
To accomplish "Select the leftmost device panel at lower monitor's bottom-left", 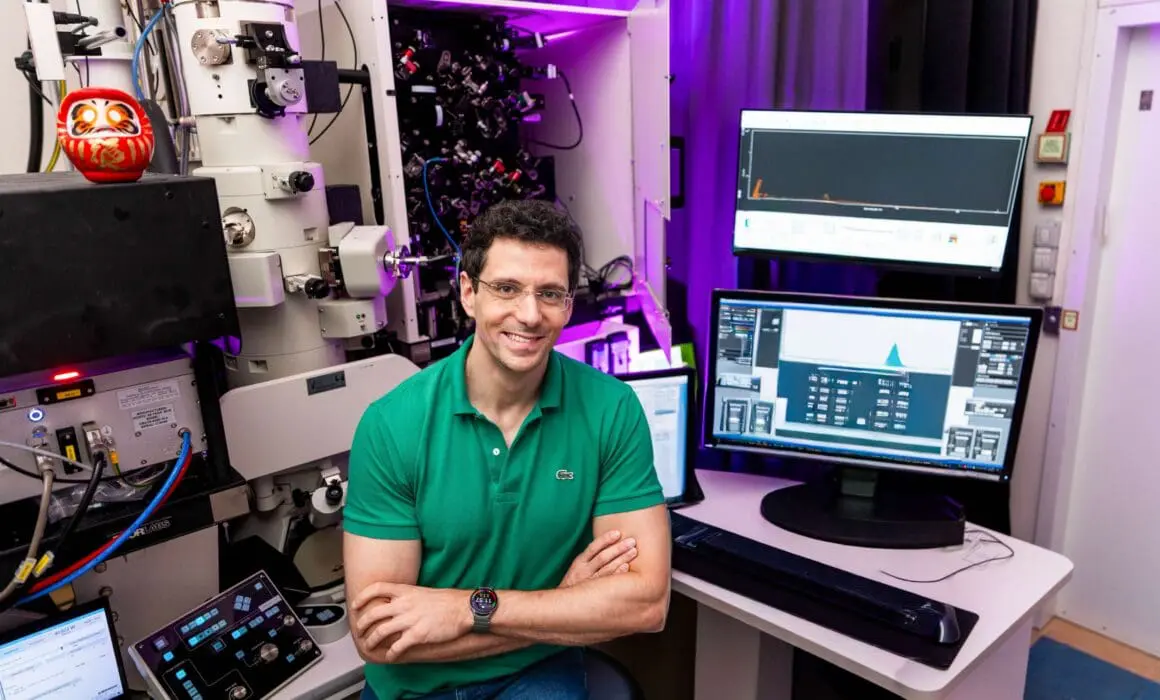I will [735, 415].
